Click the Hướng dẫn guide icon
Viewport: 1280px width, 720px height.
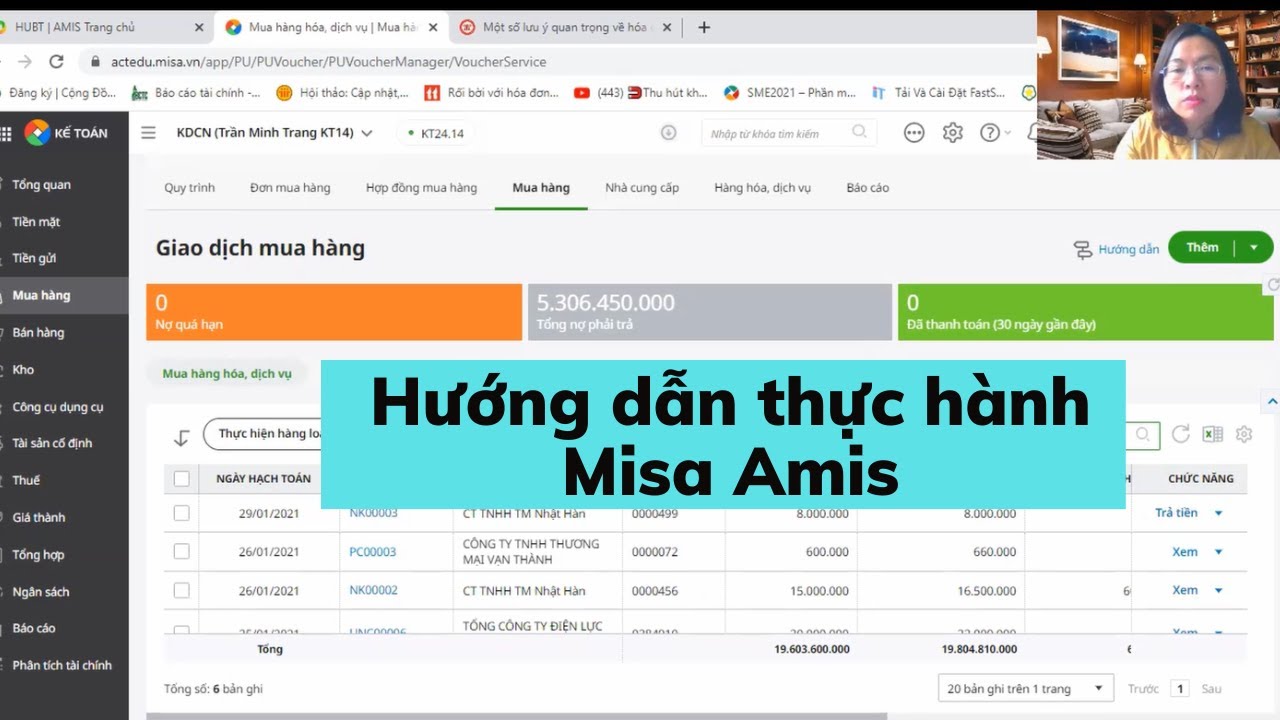point(1083,249)
